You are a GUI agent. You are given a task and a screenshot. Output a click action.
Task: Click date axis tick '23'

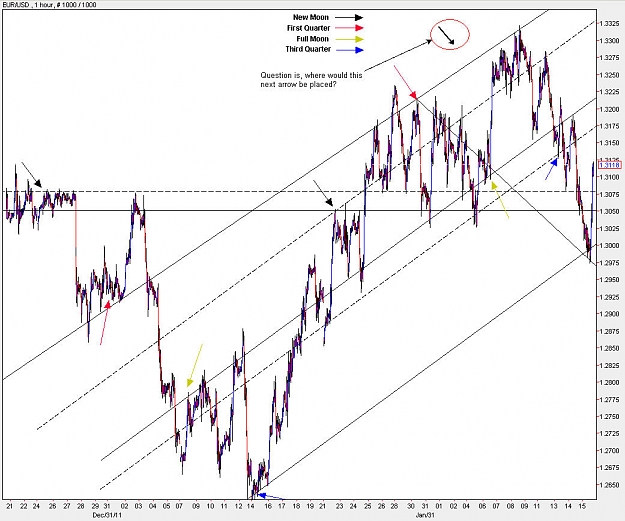[x=339, y=506]
